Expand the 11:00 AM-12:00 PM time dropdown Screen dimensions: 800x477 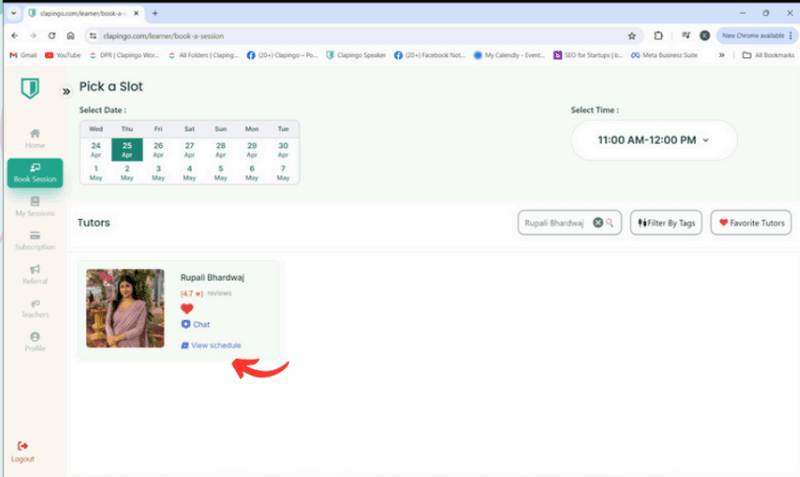tap(653, 140)
